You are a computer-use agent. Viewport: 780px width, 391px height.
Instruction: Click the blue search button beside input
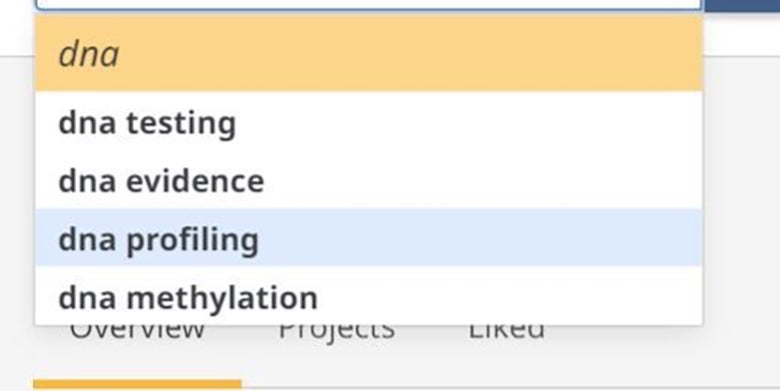[742, 5]
